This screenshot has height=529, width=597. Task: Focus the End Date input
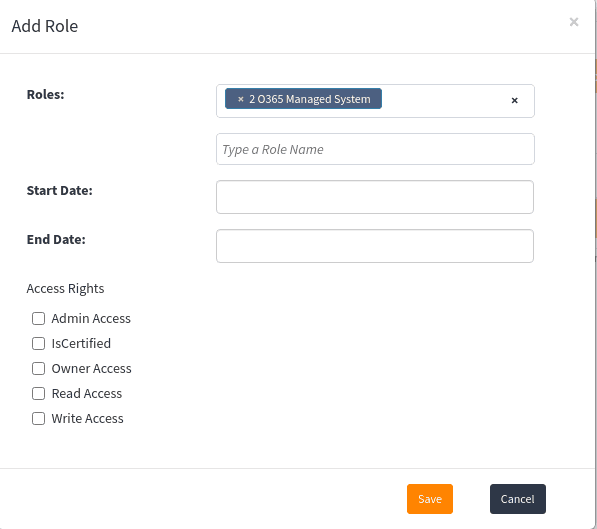[x=375, y=246]
